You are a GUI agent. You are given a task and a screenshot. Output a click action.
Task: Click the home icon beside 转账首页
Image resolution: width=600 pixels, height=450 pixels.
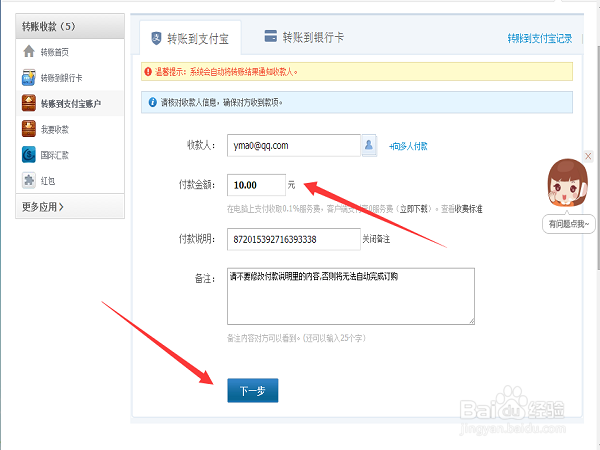(29, 51)
